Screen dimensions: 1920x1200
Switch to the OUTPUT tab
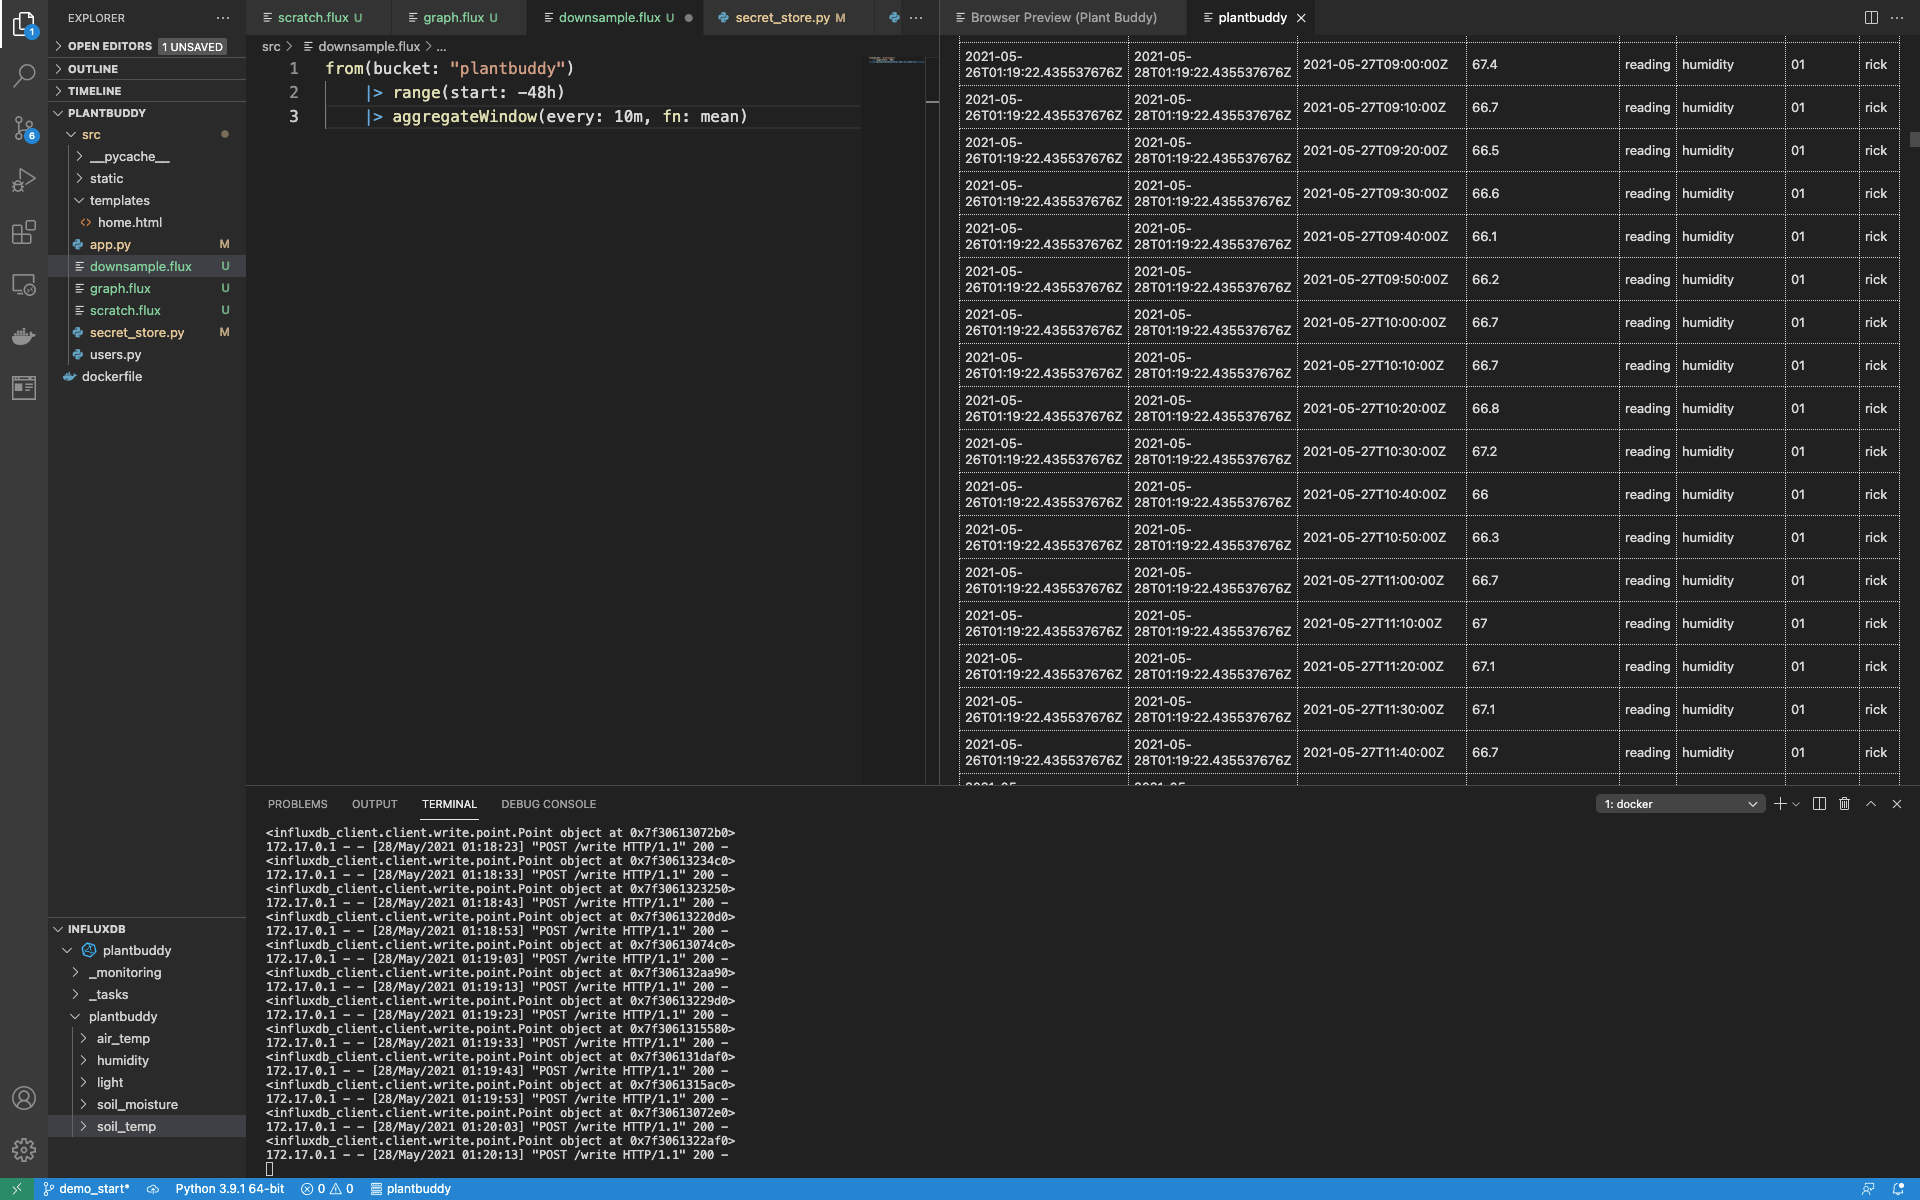374,803
